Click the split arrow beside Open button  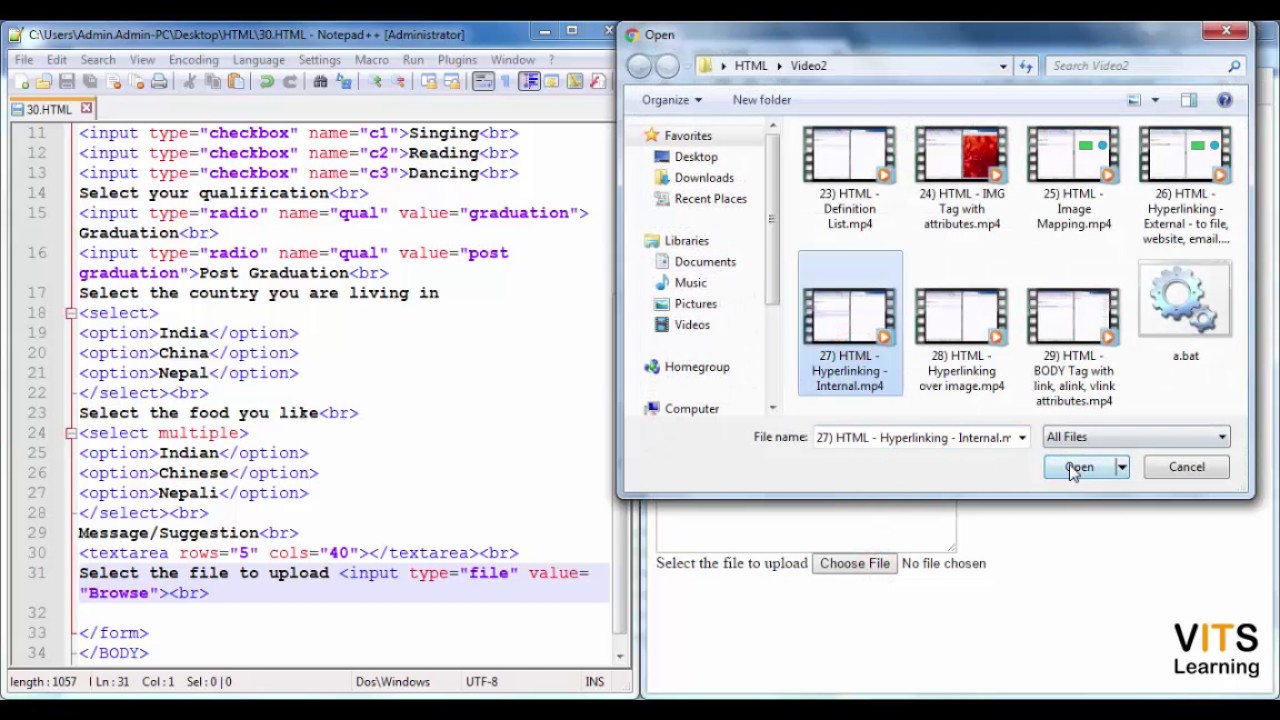point(1122,467)
